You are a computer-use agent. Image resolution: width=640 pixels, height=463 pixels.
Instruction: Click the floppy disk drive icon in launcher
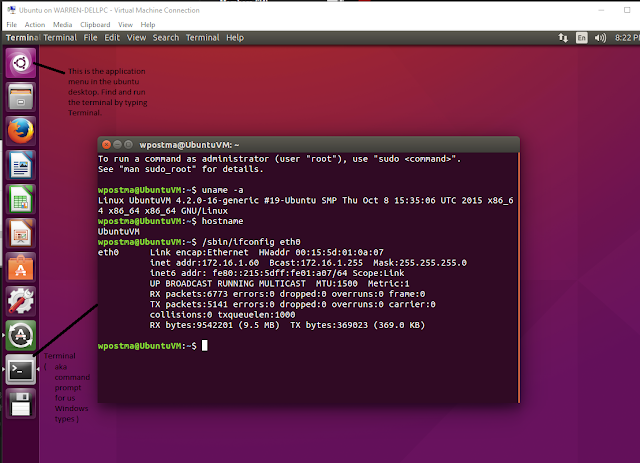click(20, 404)
